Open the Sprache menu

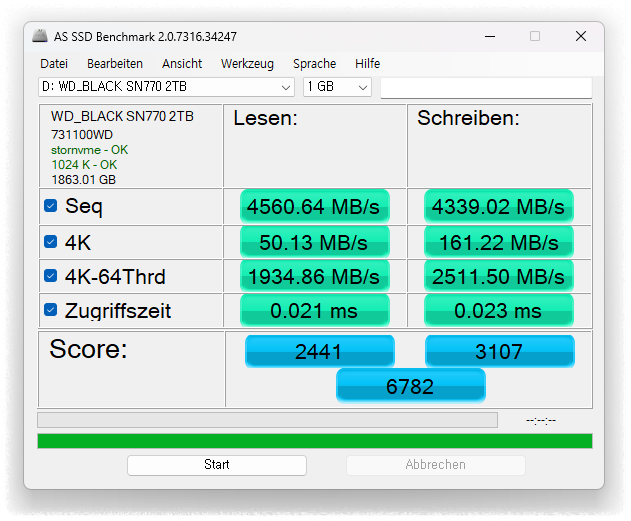pyautogui.click(x=314, y=64)
